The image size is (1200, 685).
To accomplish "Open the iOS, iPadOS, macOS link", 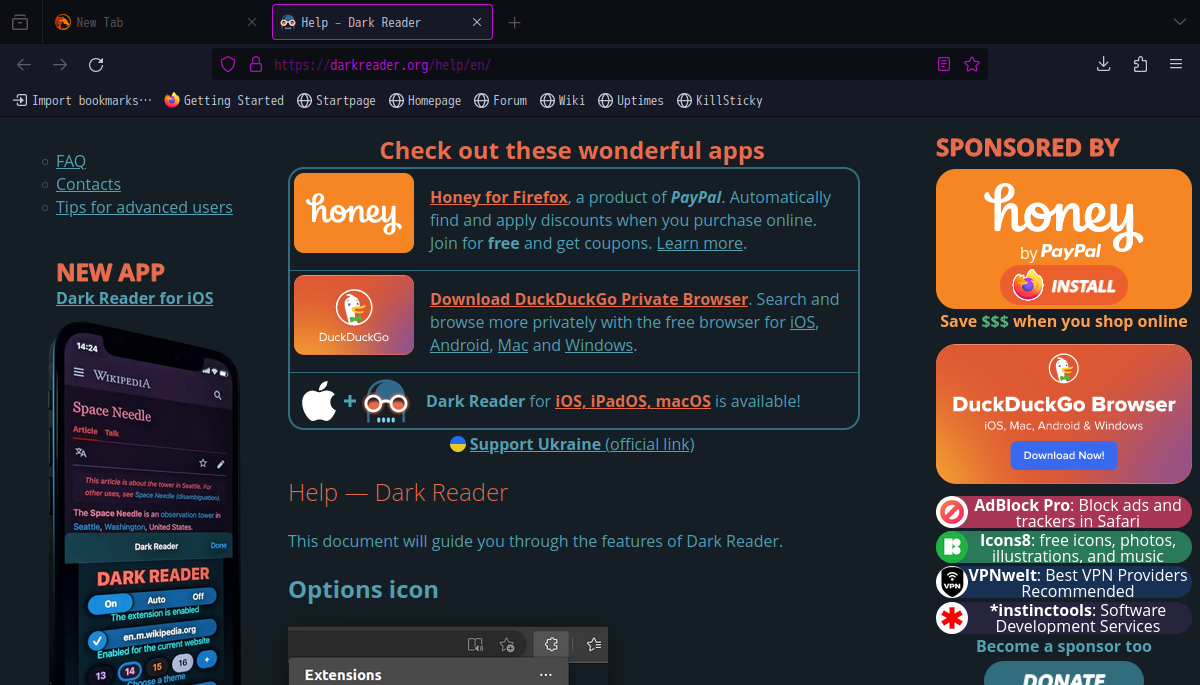I will 633,401.
